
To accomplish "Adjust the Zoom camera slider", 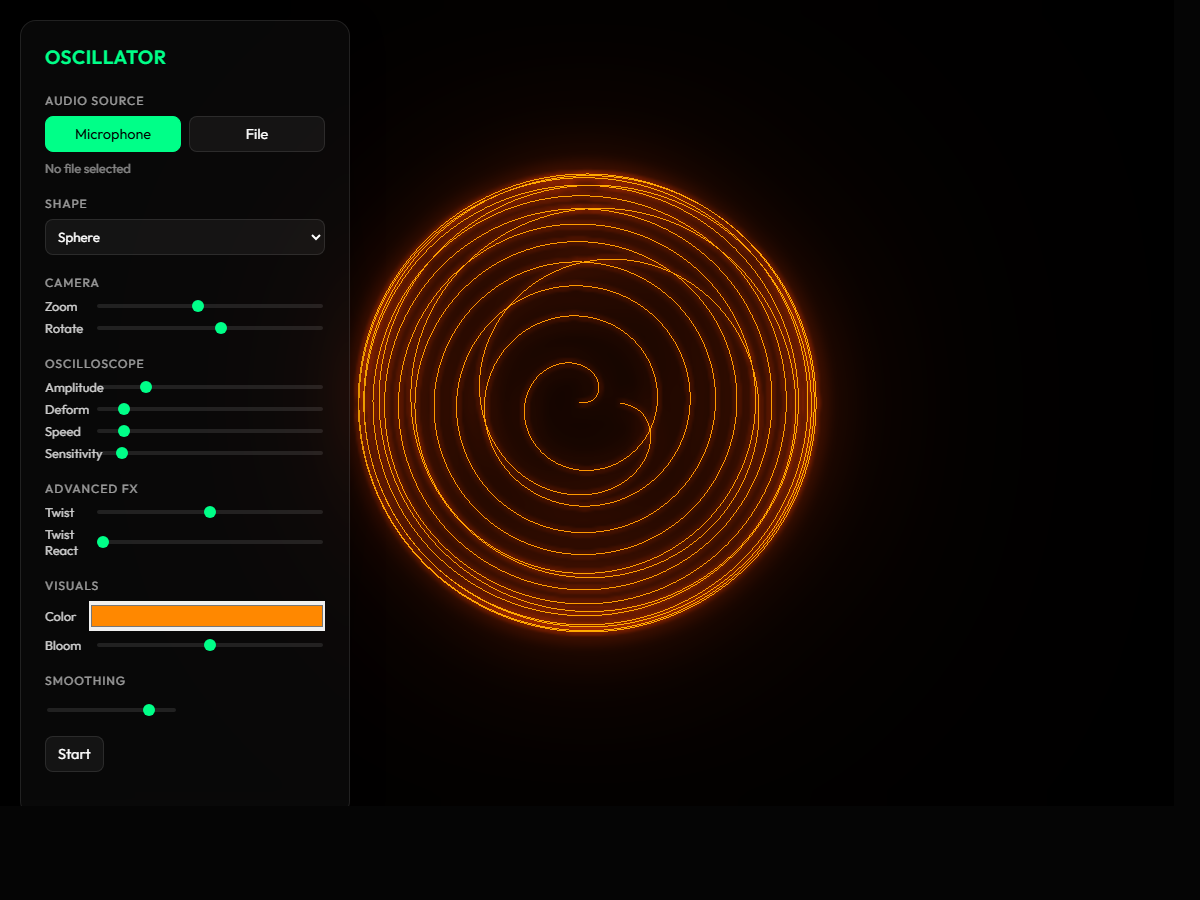I will (197, 306).
